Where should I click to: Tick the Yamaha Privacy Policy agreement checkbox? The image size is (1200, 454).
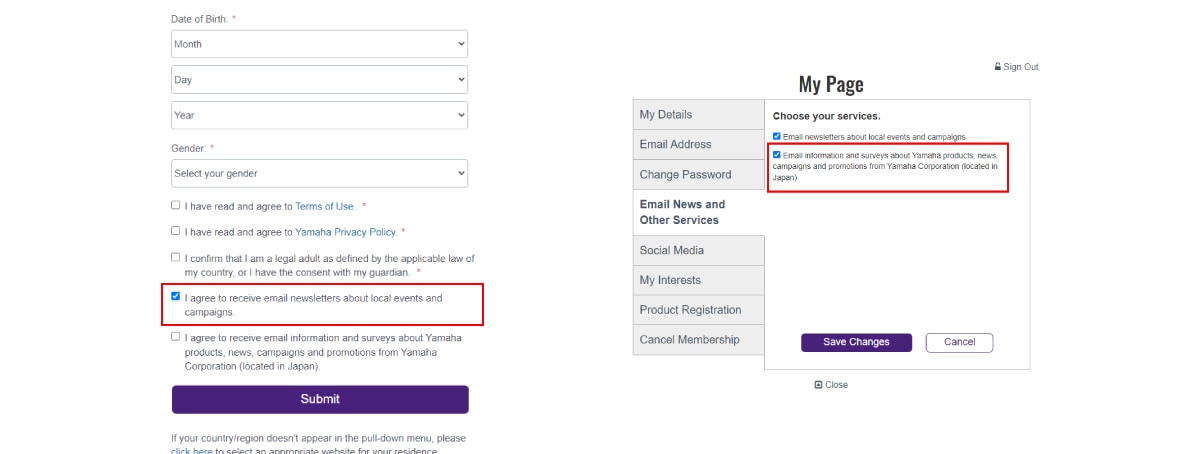176,230
